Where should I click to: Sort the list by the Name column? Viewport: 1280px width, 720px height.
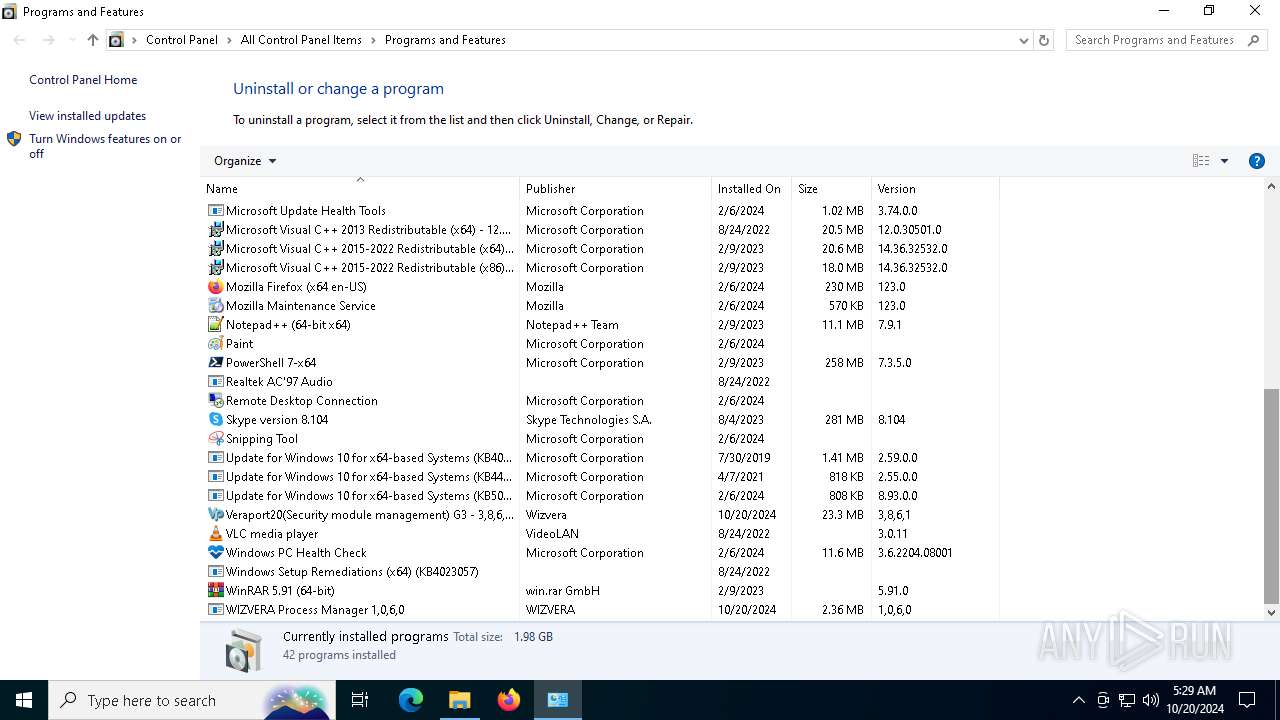(x=360, y=188)
